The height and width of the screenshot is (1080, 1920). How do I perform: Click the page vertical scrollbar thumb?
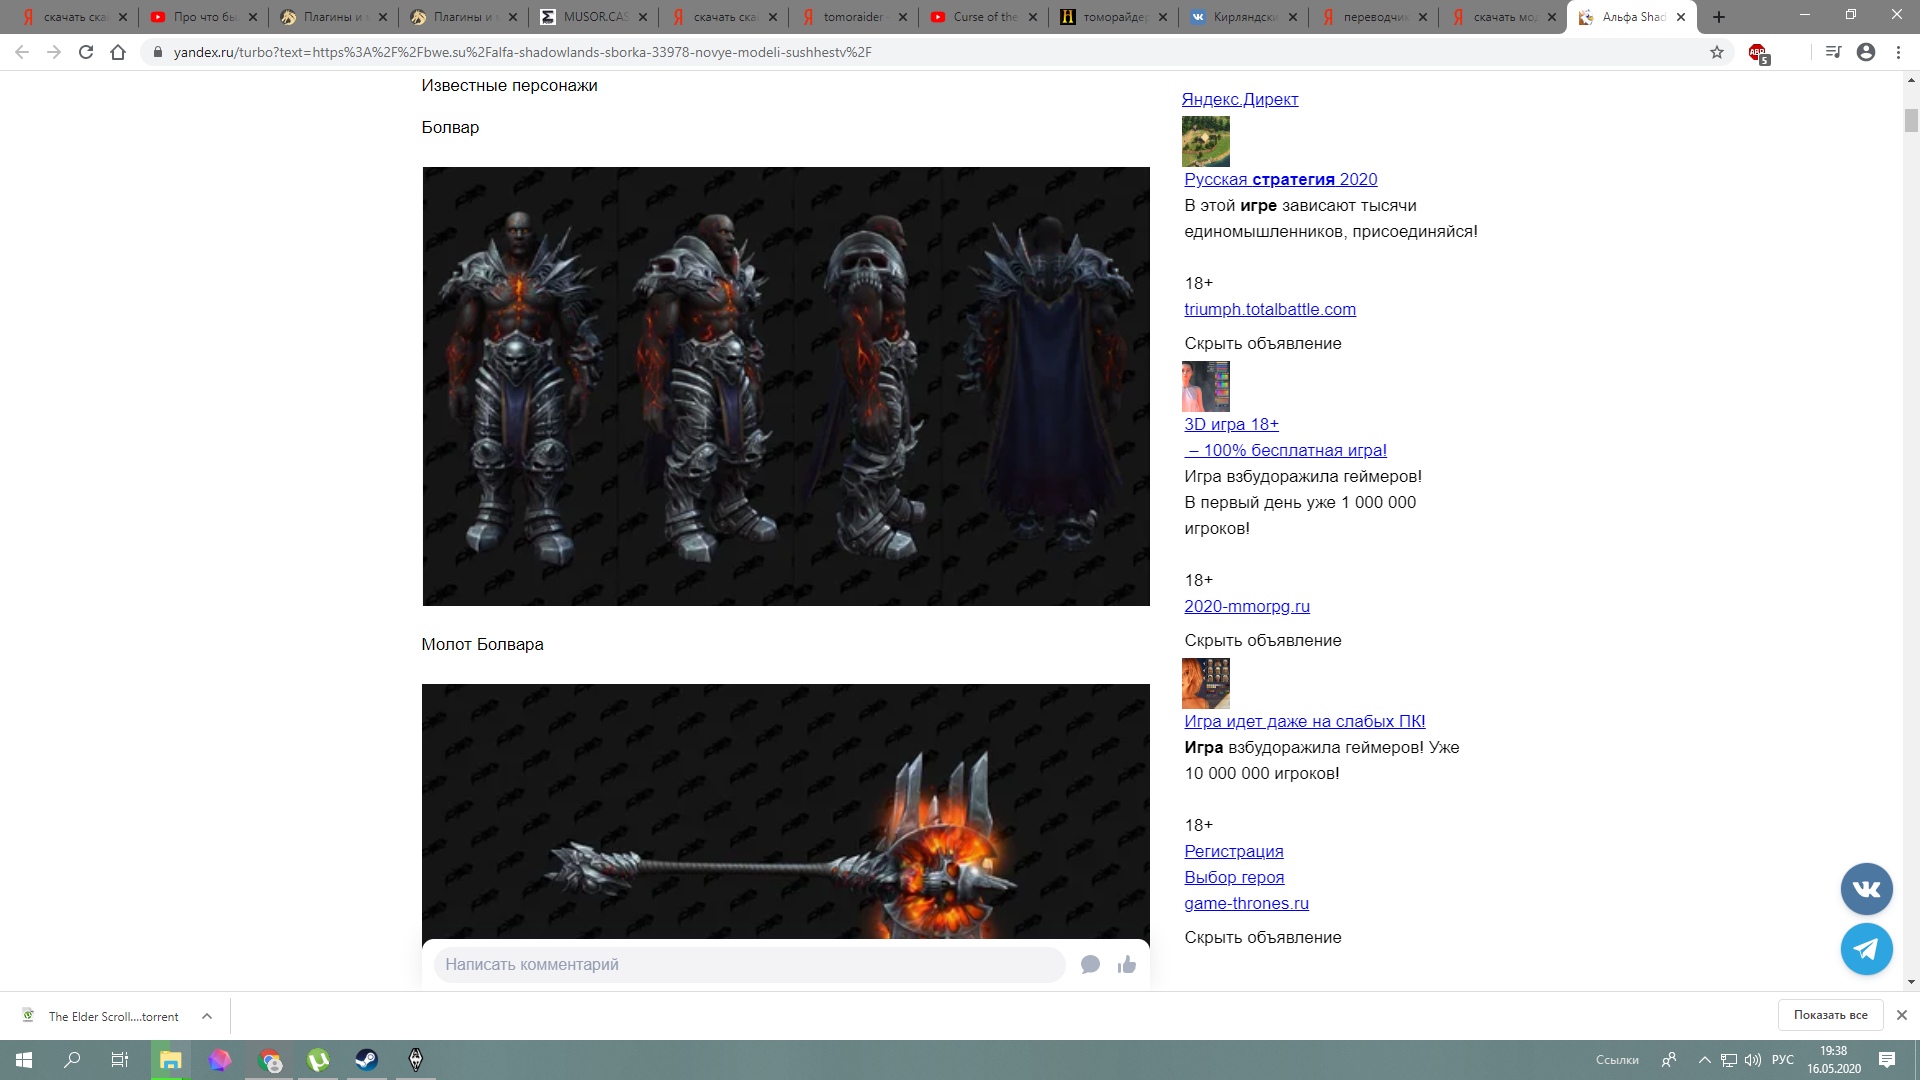[1911, 120]
